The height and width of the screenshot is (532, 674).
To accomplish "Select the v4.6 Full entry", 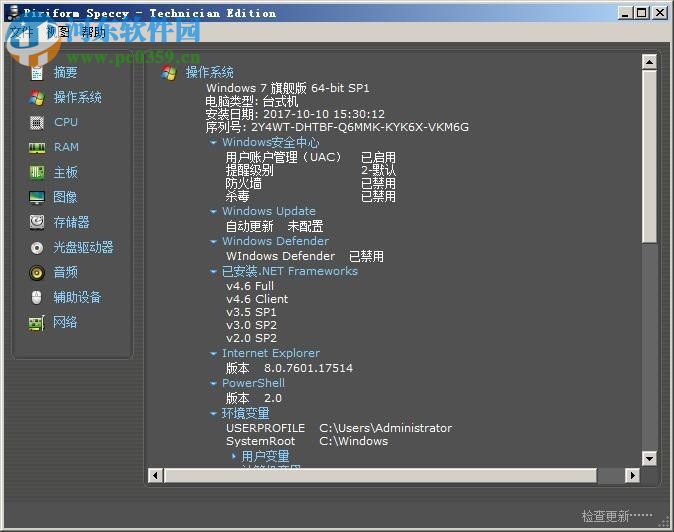I will (250, 286).
